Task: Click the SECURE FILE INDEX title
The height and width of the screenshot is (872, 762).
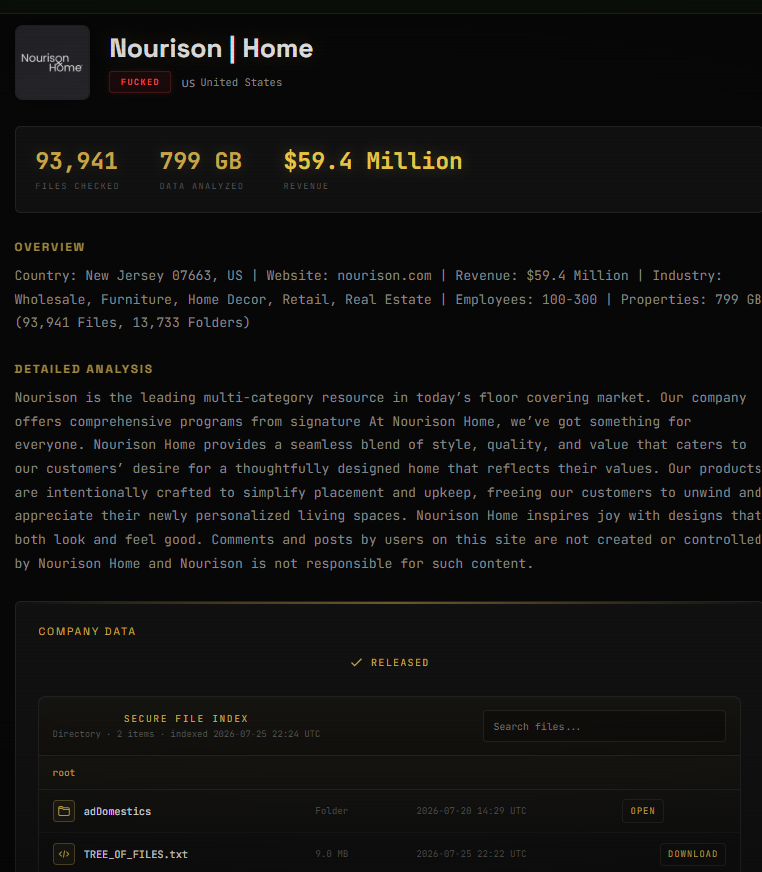Action: pyautogui.click(x=186, y=719)
